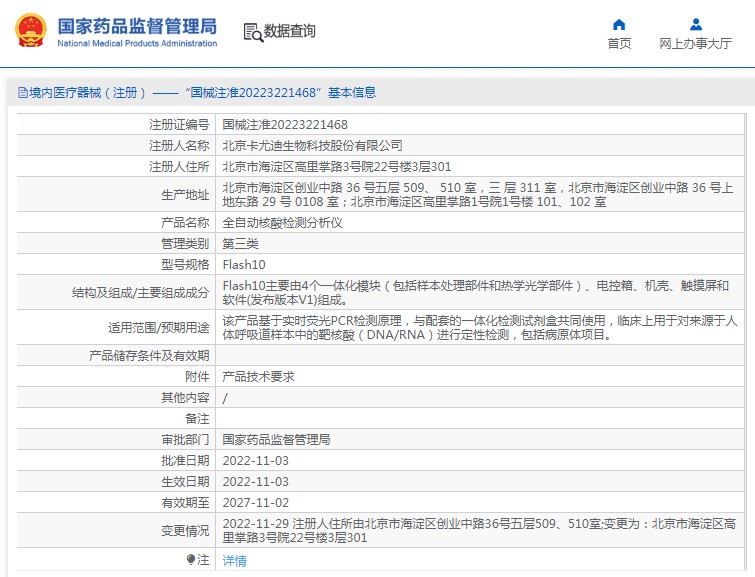Click the 其他内容 row label
Screen dimensions: 755x577
185,398
